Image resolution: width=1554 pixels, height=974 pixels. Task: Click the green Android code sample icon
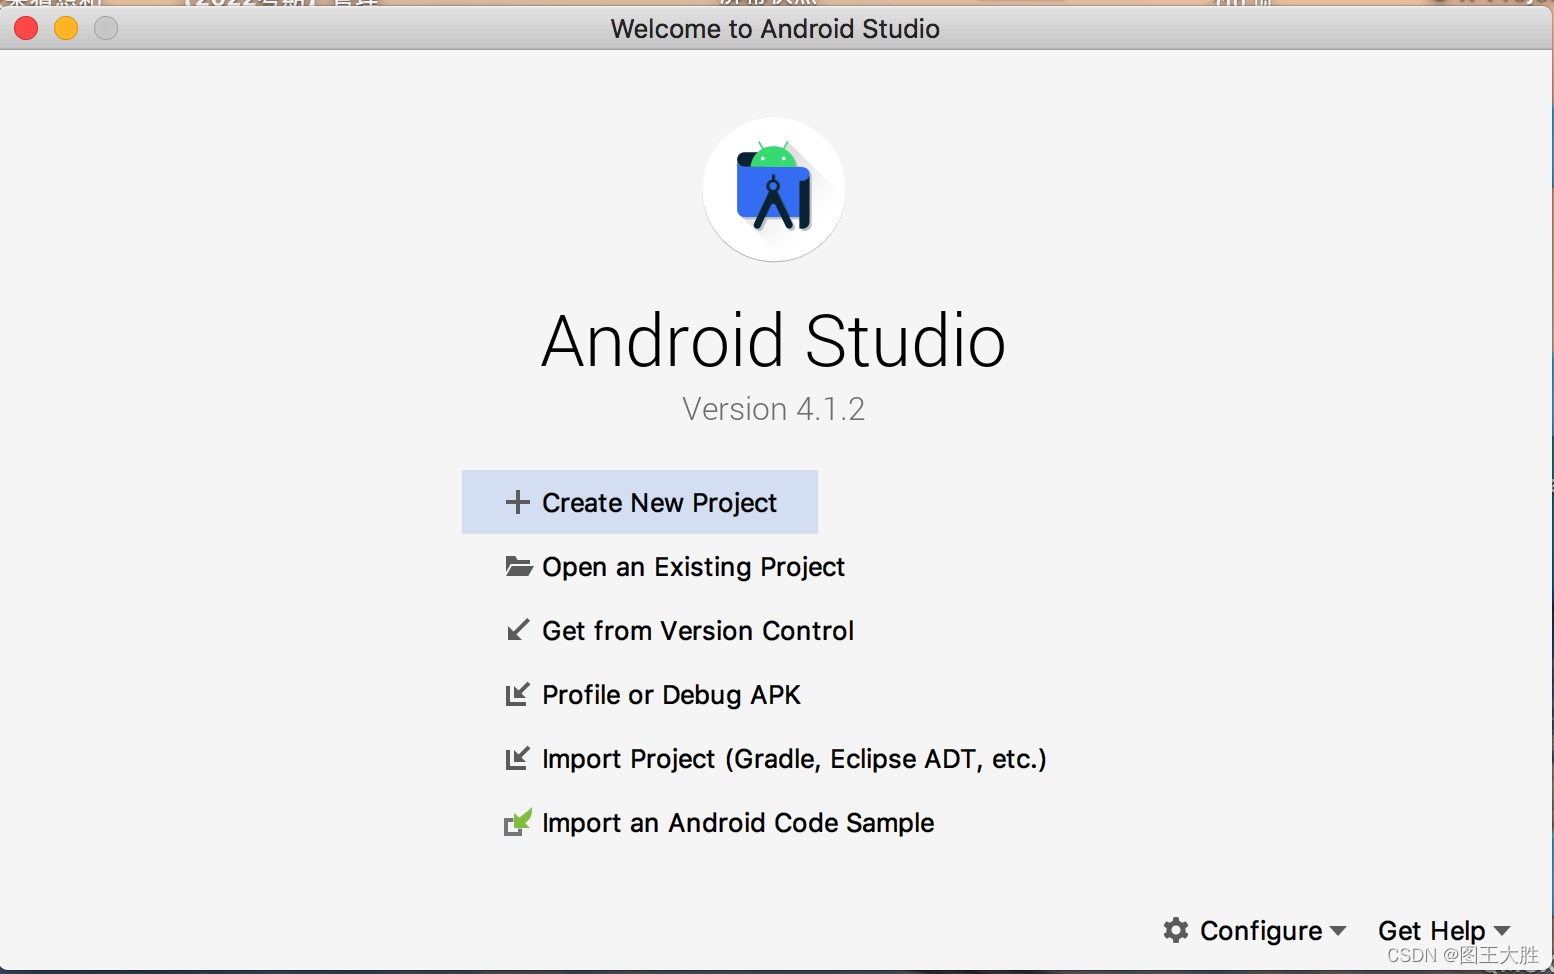click(517, 822)
